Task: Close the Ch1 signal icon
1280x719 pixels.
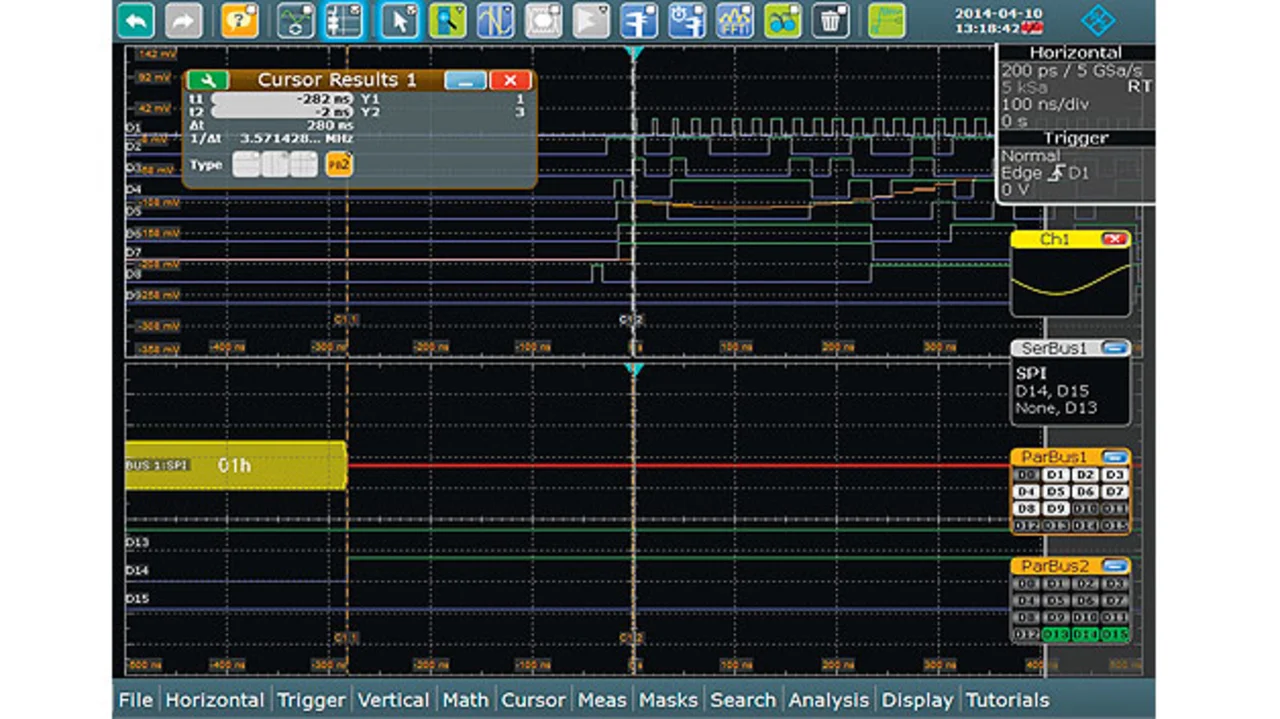Action: click(x=1113, y=240)
